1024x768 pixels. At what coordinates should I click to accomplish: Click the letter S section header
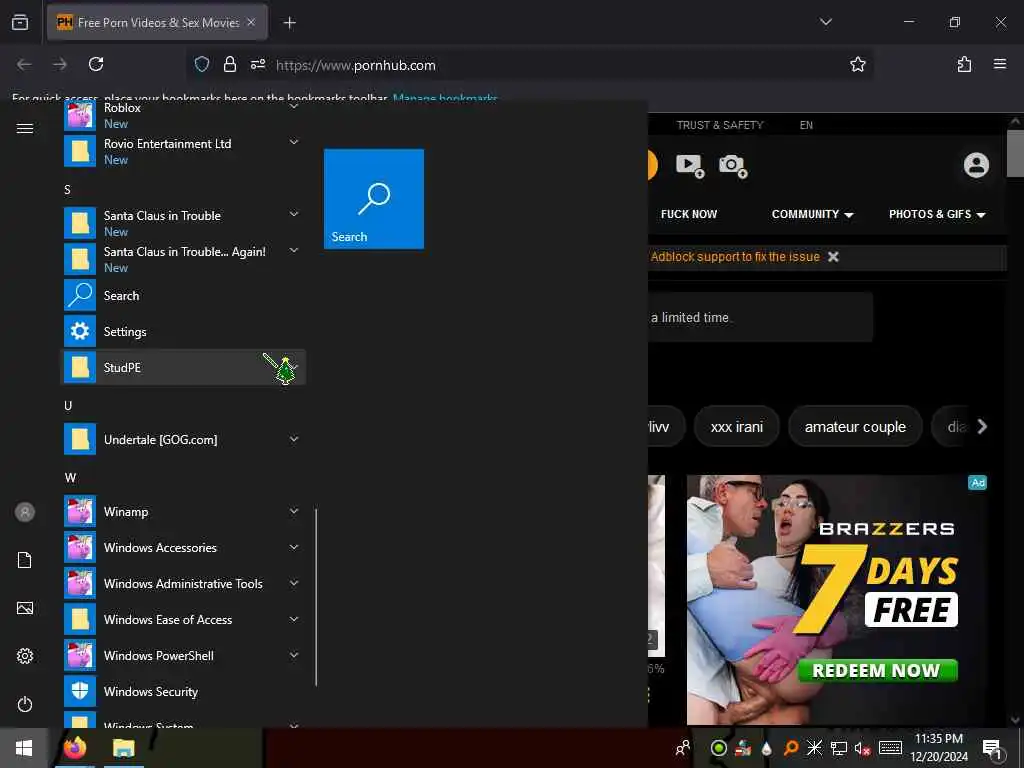pos(67,190)
